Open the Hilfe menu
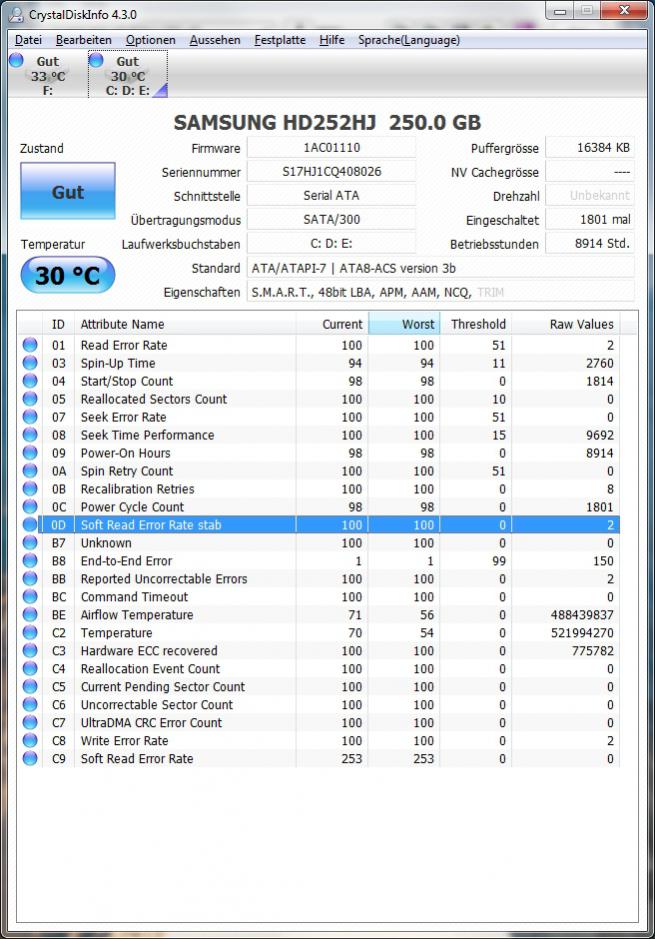 point(332,40)
